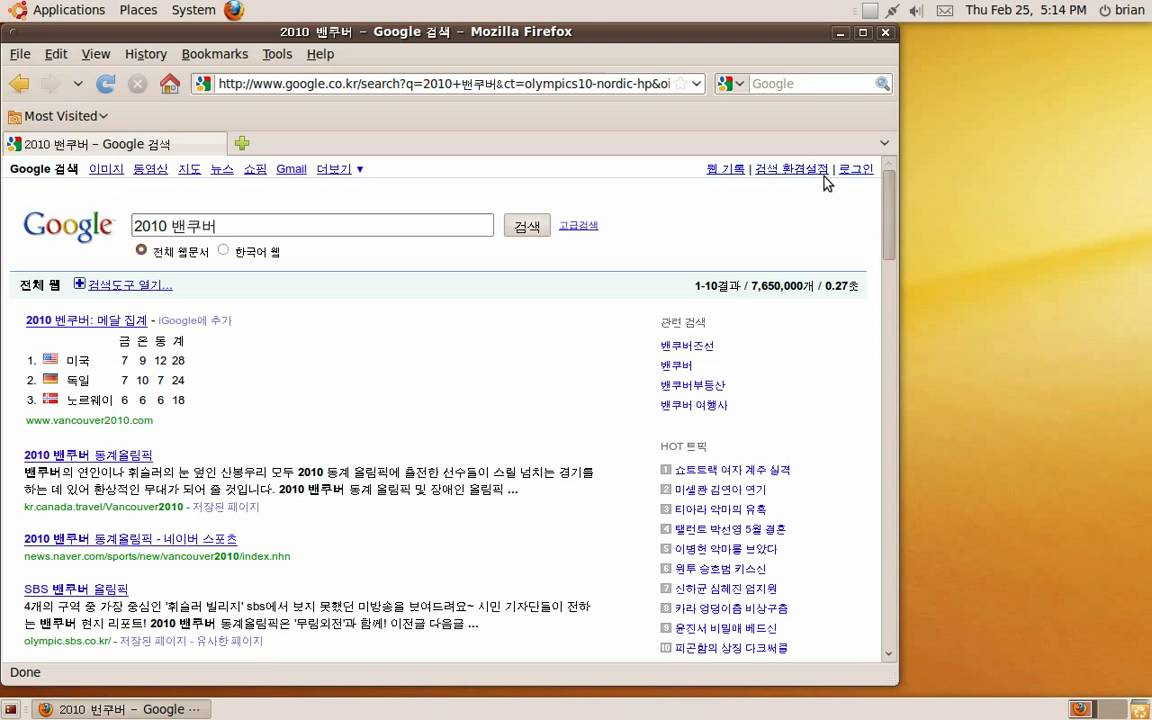Open the 이미지 link
Viewport: 1152px width, 720px height.
point(106,169)
